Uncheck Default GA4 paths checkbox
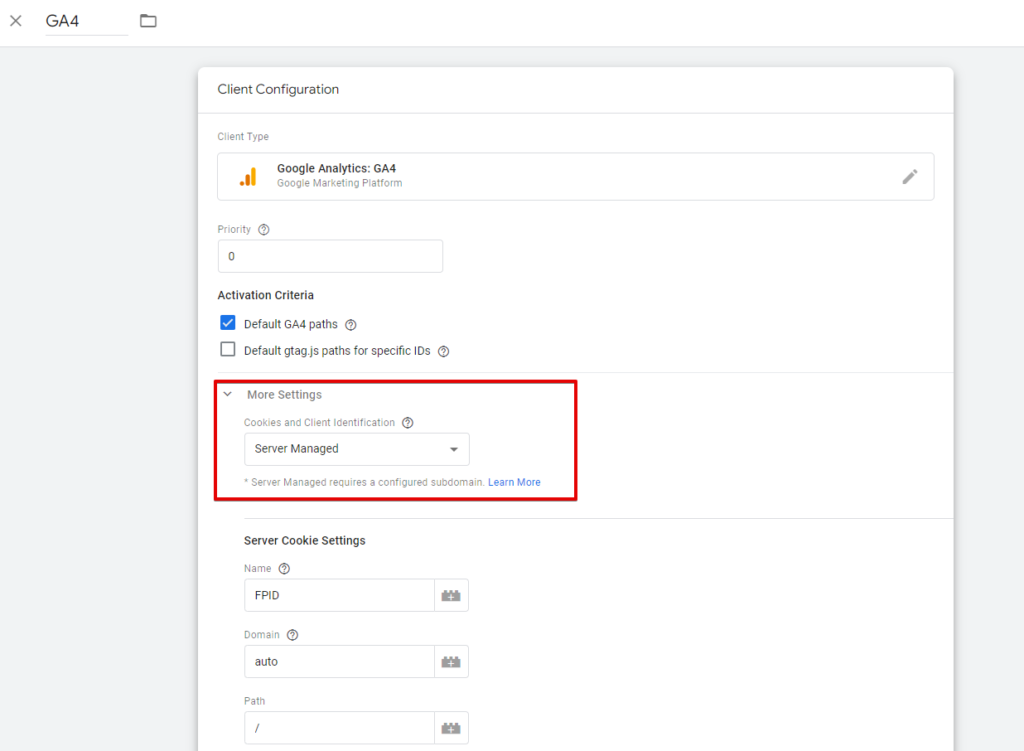Image resolution: width=1024 pixels, height=751 pixels. pos(227,323)
